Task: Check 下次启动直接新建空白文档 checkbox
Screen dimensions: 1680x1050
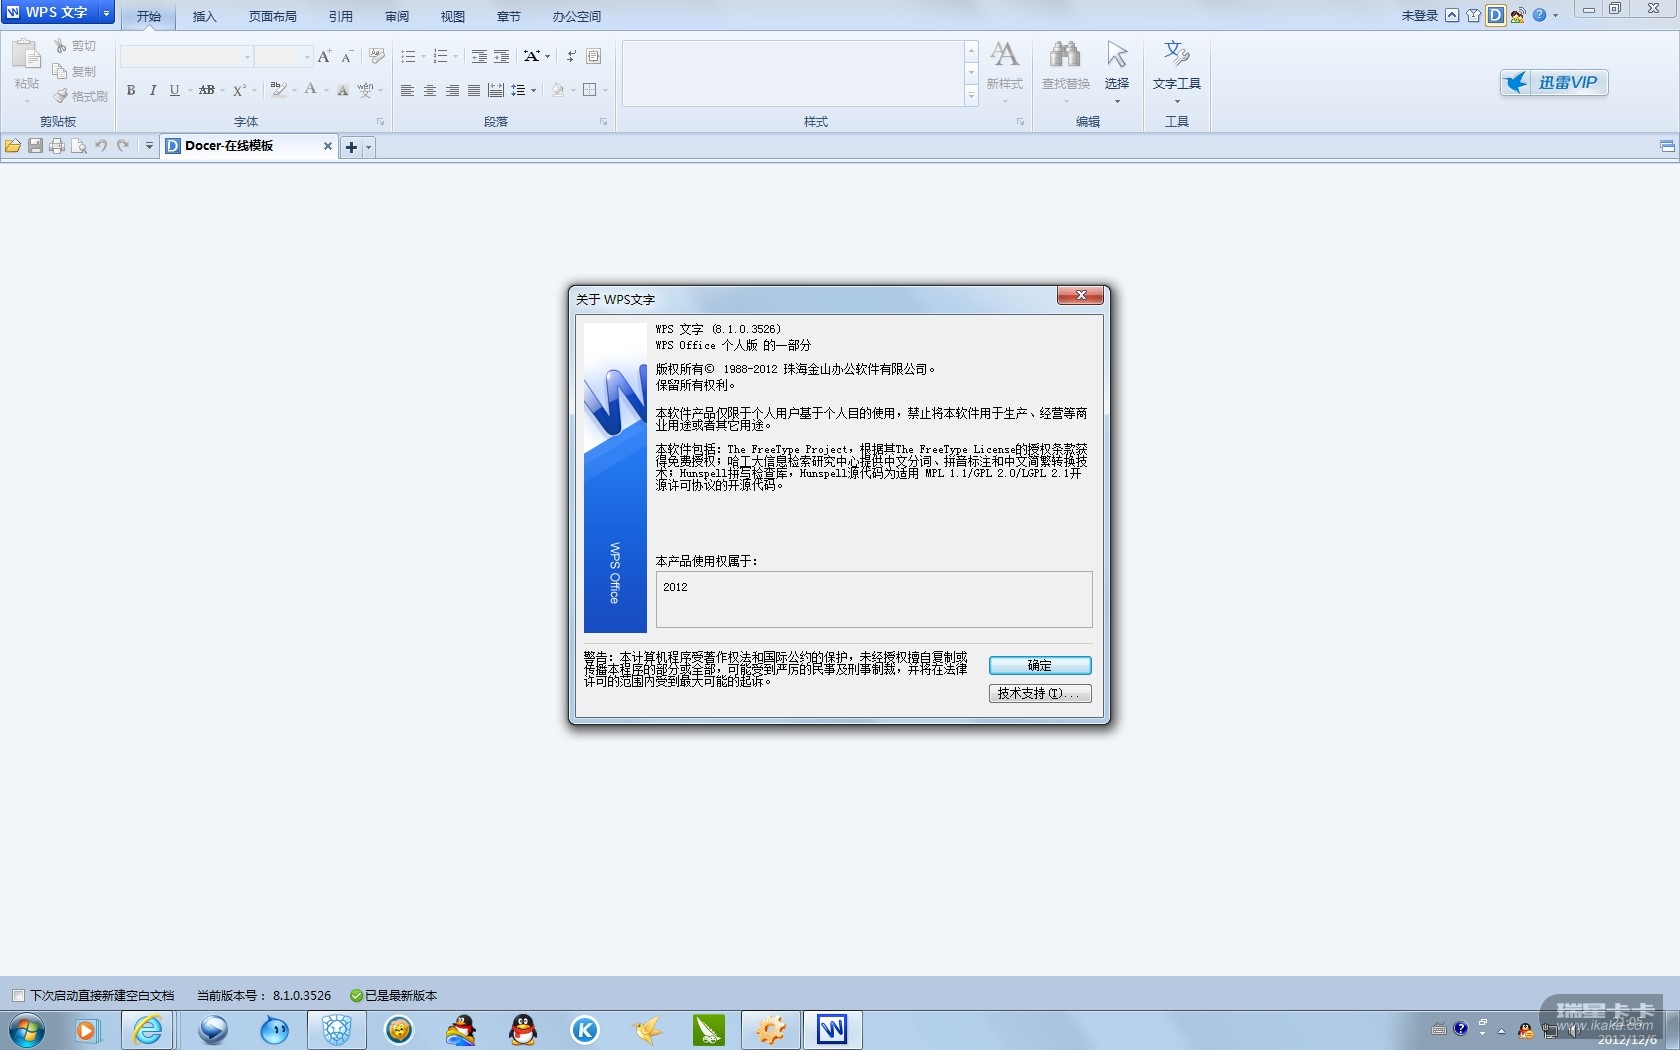Action: [x=18, y=996]
